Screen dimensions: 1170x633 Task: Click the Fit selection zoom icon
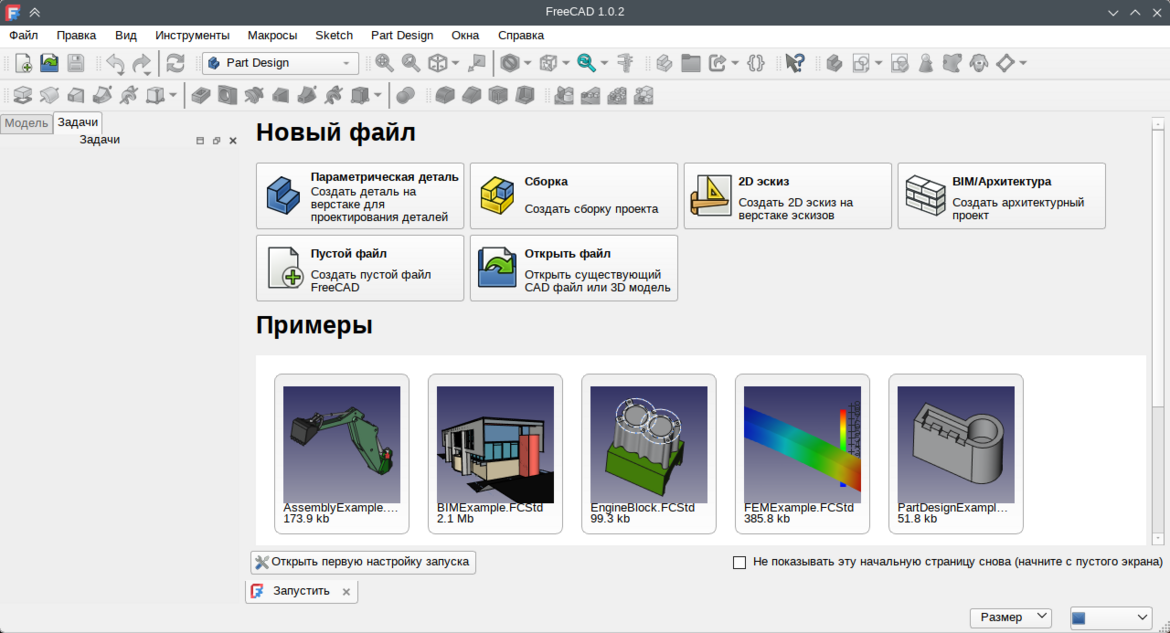(410, 63)
